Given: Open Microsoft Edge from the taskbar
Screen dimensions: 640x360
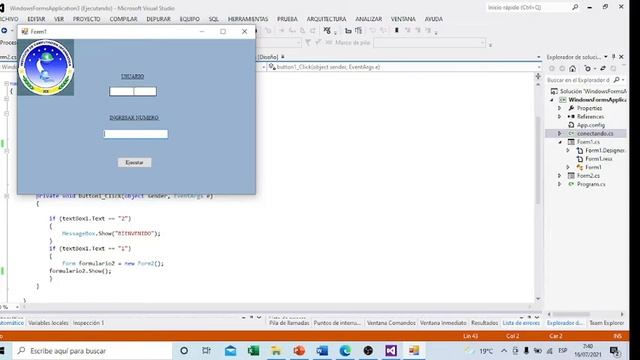Looking at the screenshot, I should click(345, 351).
